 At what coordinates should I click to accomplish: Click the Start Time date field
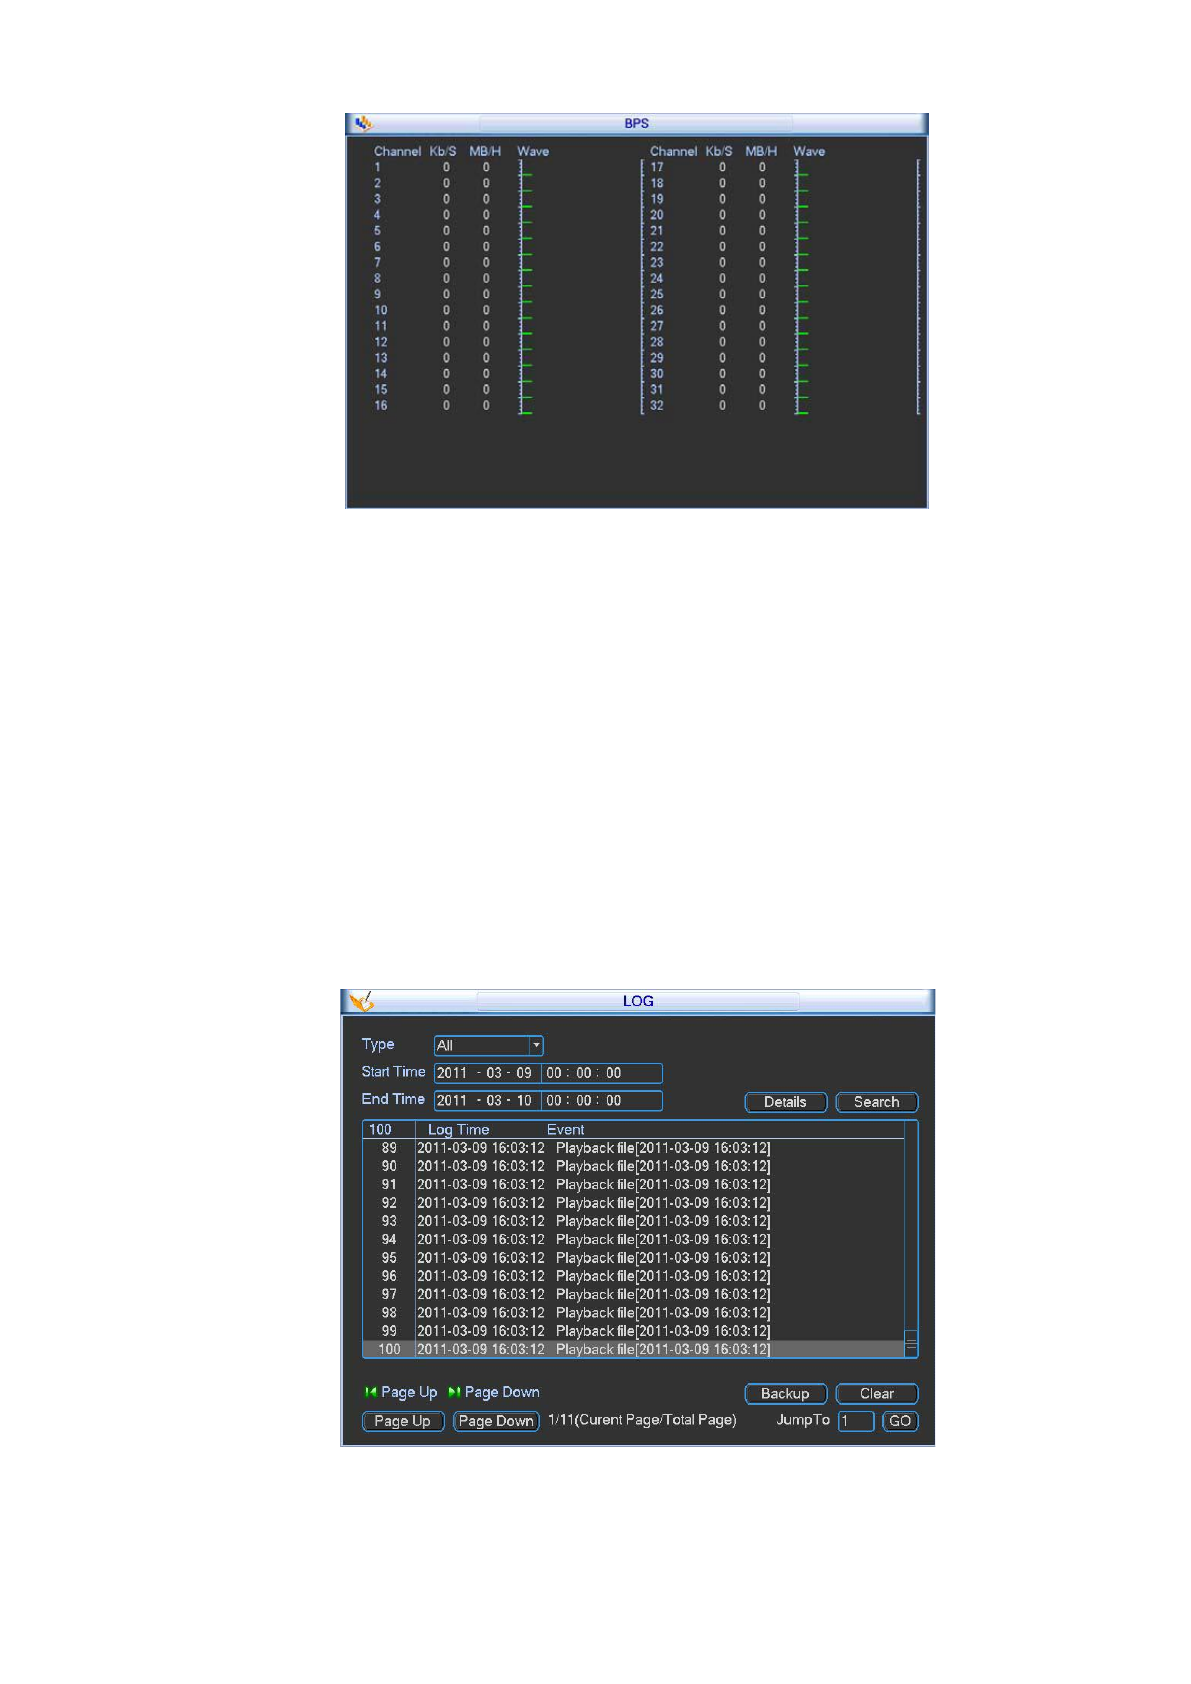coord(487,1073)
